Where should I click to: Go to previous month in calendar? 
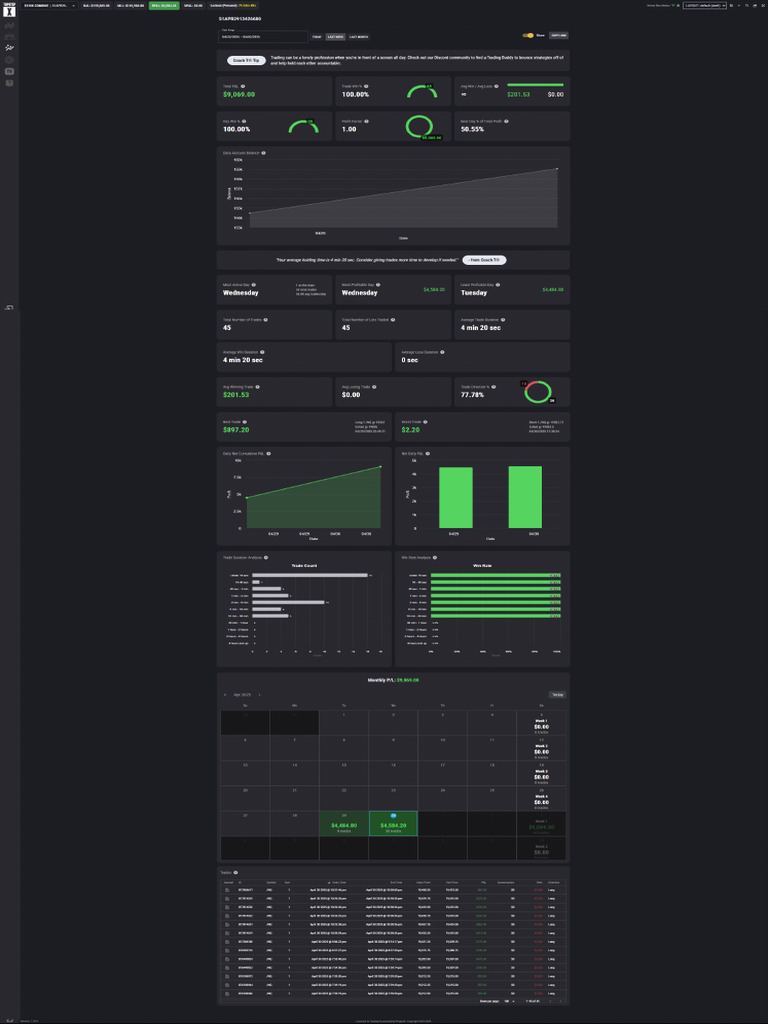click(x=225, y=694)
